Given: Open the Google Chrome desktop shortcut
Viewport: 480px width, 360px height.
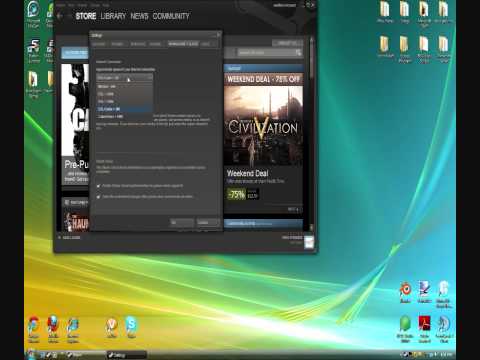Looking at the screenshot, I should click(x=34, y=329).
